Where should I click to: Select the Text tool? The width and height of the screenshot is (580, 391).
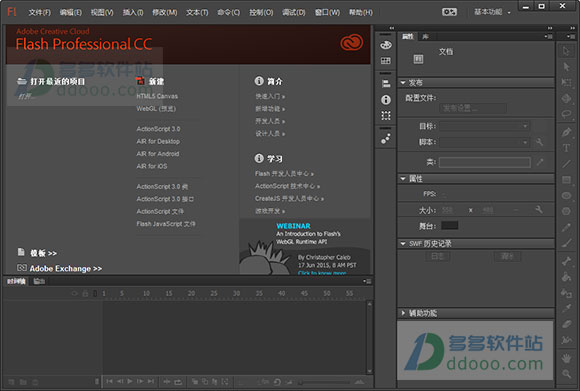566,148
